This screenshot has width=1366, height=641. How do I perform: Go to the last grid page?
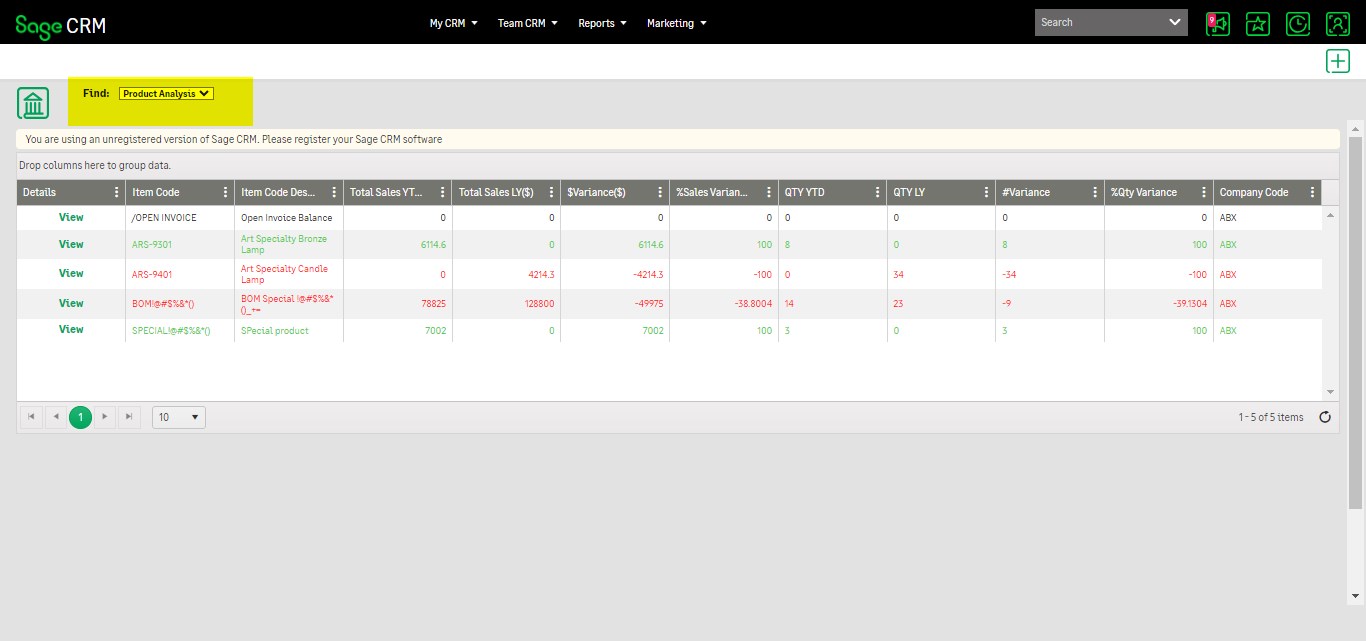point(129,417)
